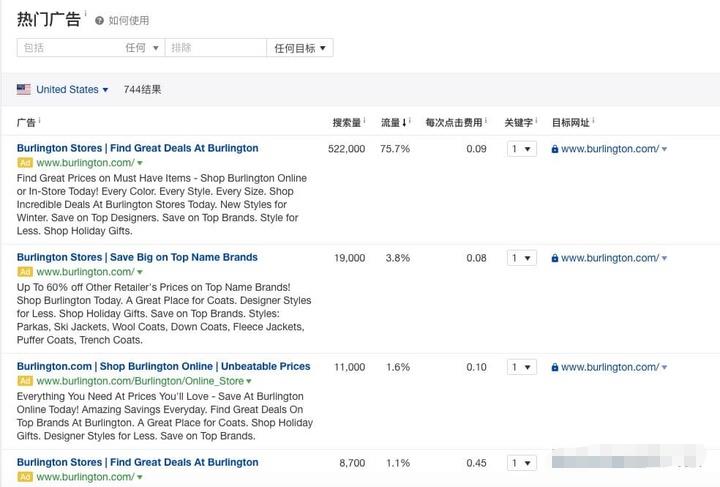Click Ad badge icon of the 8,700 row

coord(25,477)
